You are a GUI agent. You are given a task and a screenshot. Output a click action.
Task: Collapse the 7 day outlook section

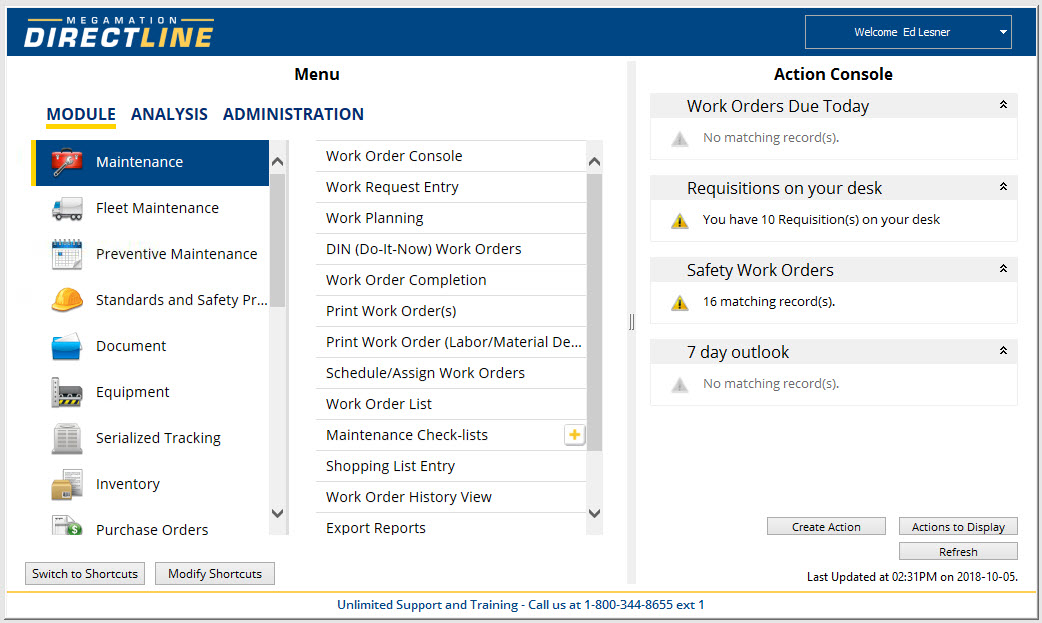pos(1003,351)
